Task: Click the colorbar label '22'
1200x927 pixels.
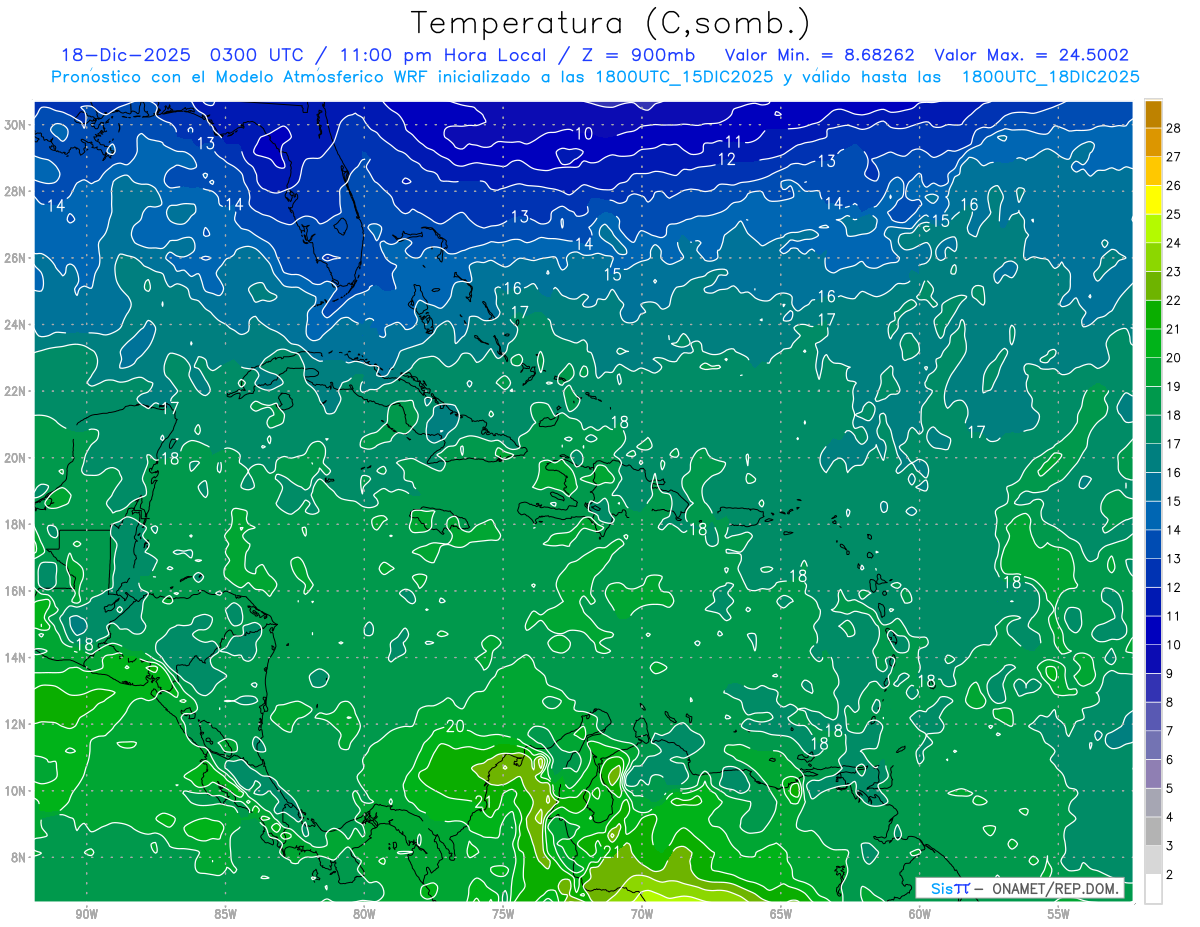Action: 1173,300
